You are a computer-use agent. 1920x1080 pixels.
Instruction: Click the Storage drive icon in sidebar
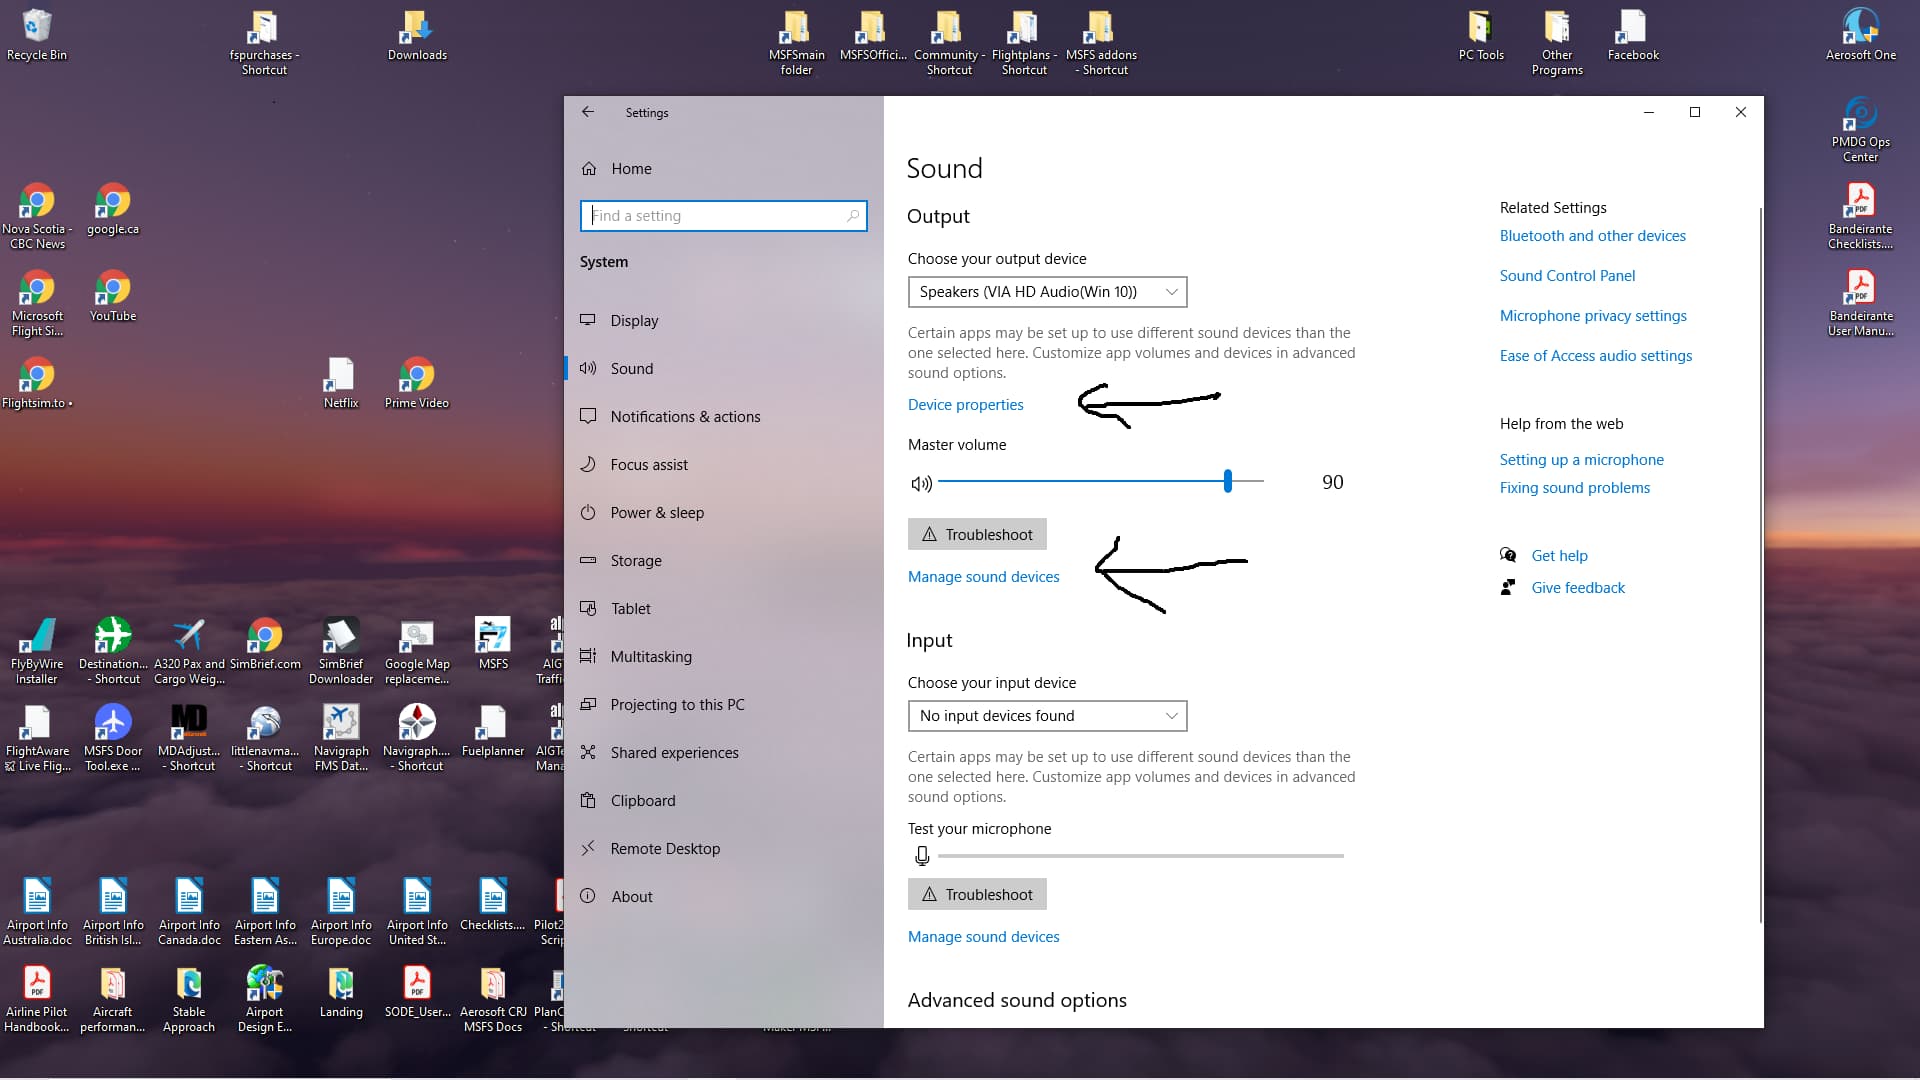tap(590, 560)
